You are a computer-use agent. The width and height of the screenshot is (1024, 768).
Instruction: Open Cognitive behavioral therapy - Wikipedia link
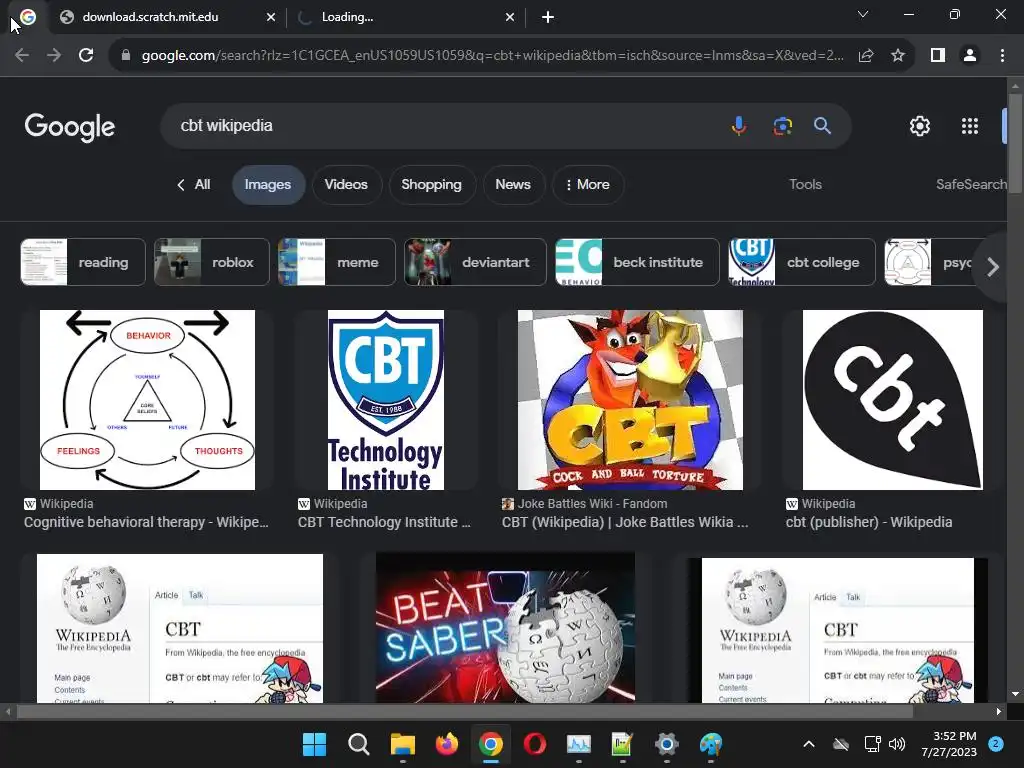[x=146, y=522]
